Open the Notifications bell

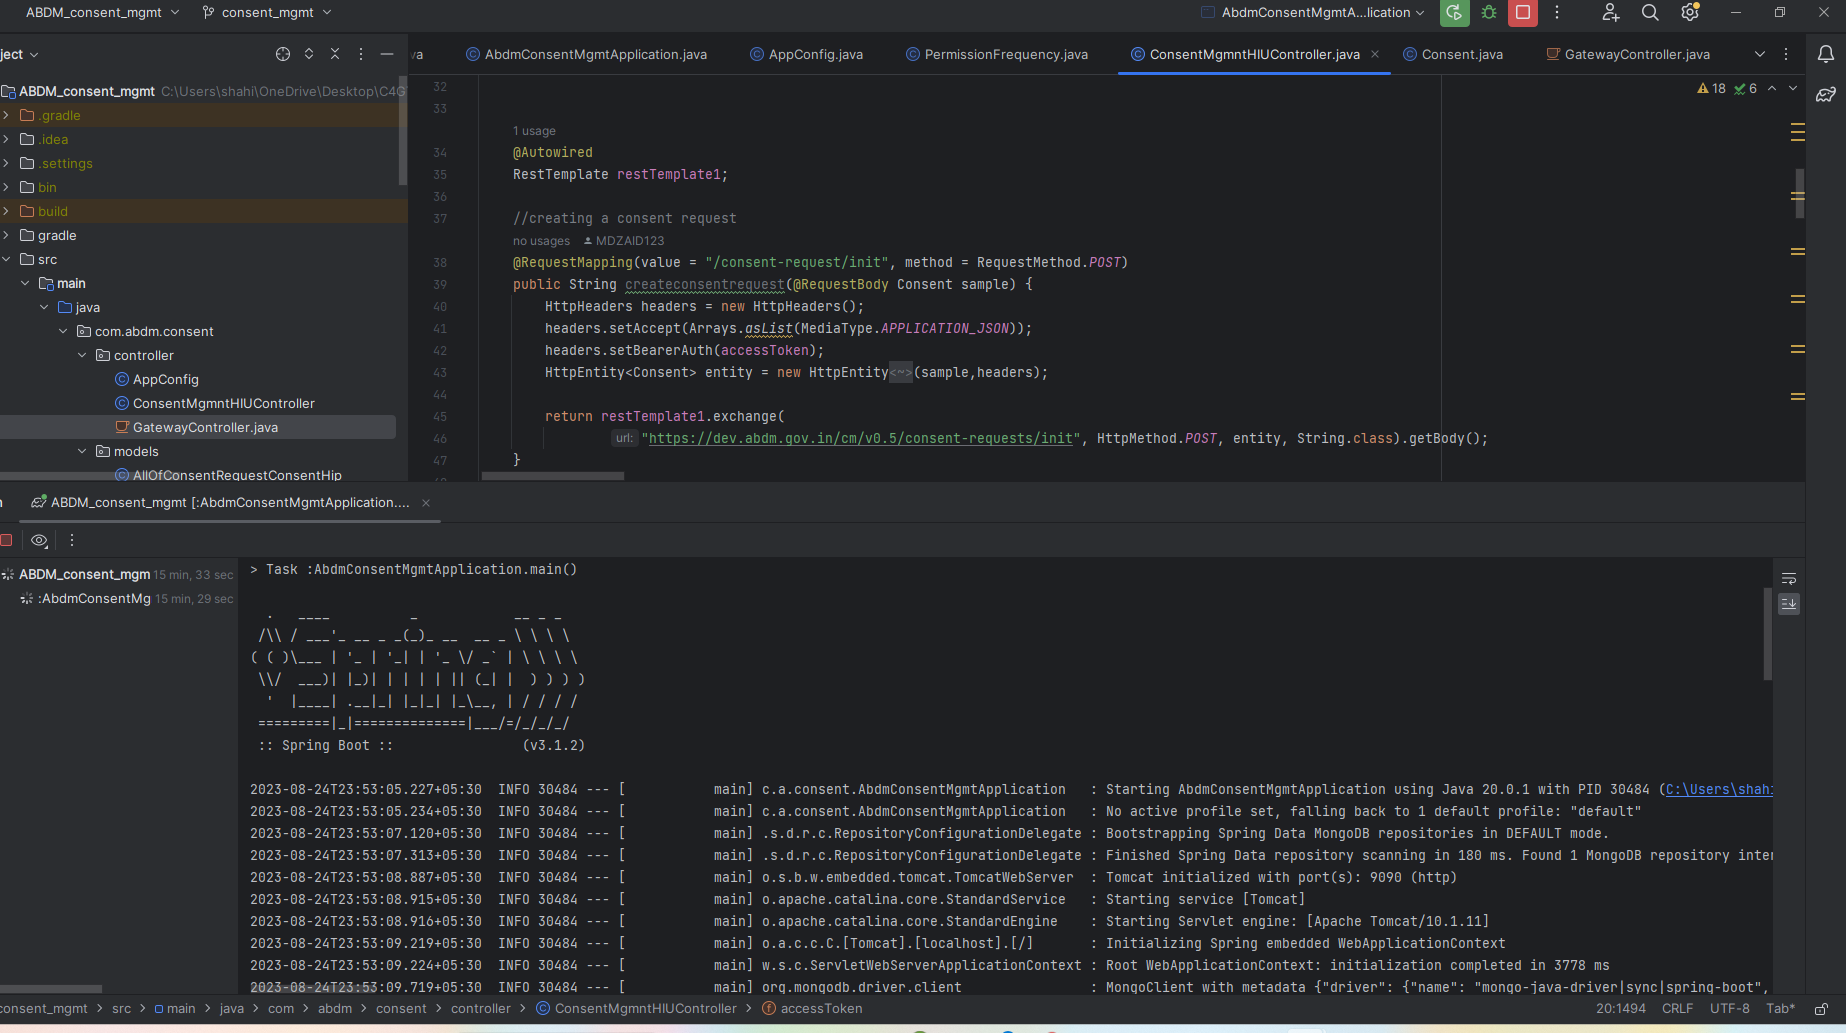1825,54
